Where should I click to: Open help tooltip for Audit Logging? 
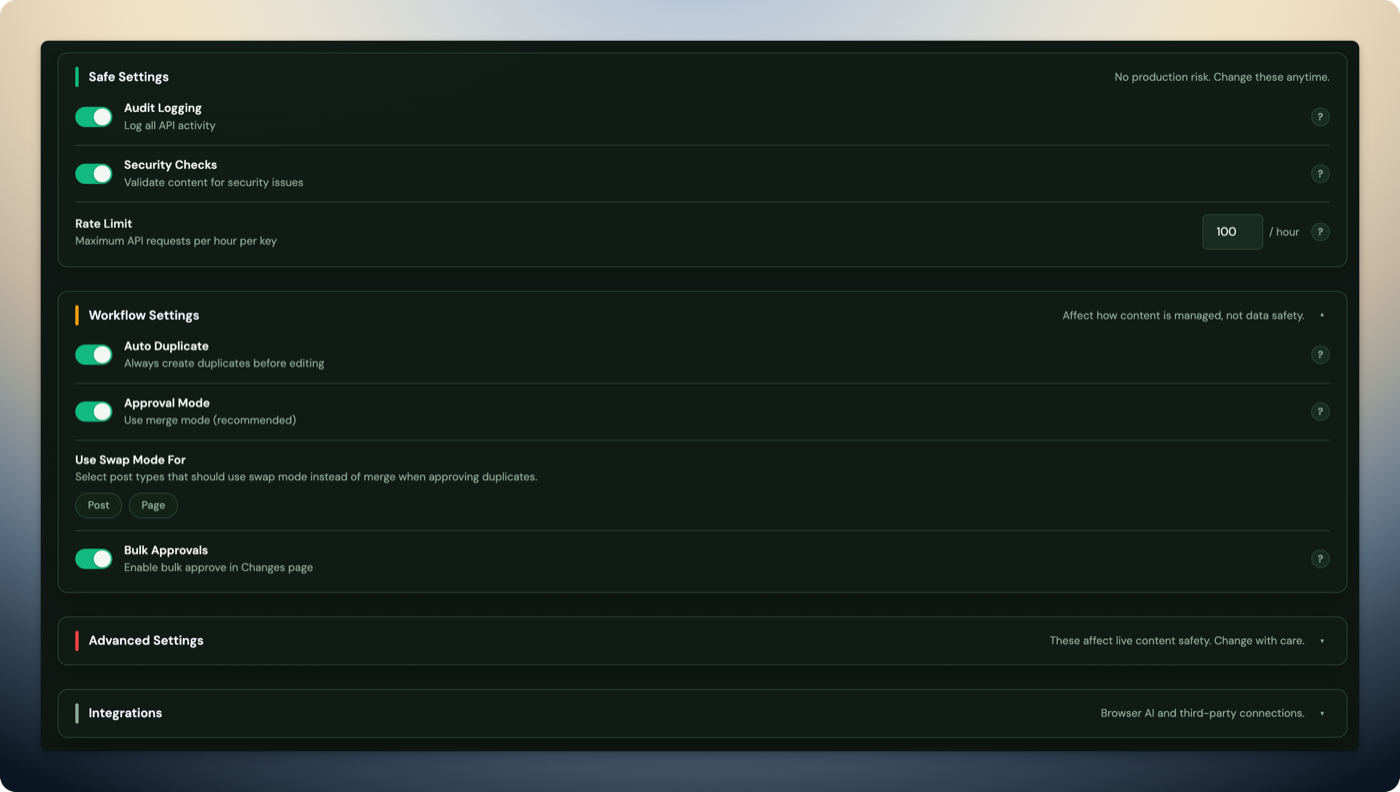pyautogui.click(x=1320, y=117)
